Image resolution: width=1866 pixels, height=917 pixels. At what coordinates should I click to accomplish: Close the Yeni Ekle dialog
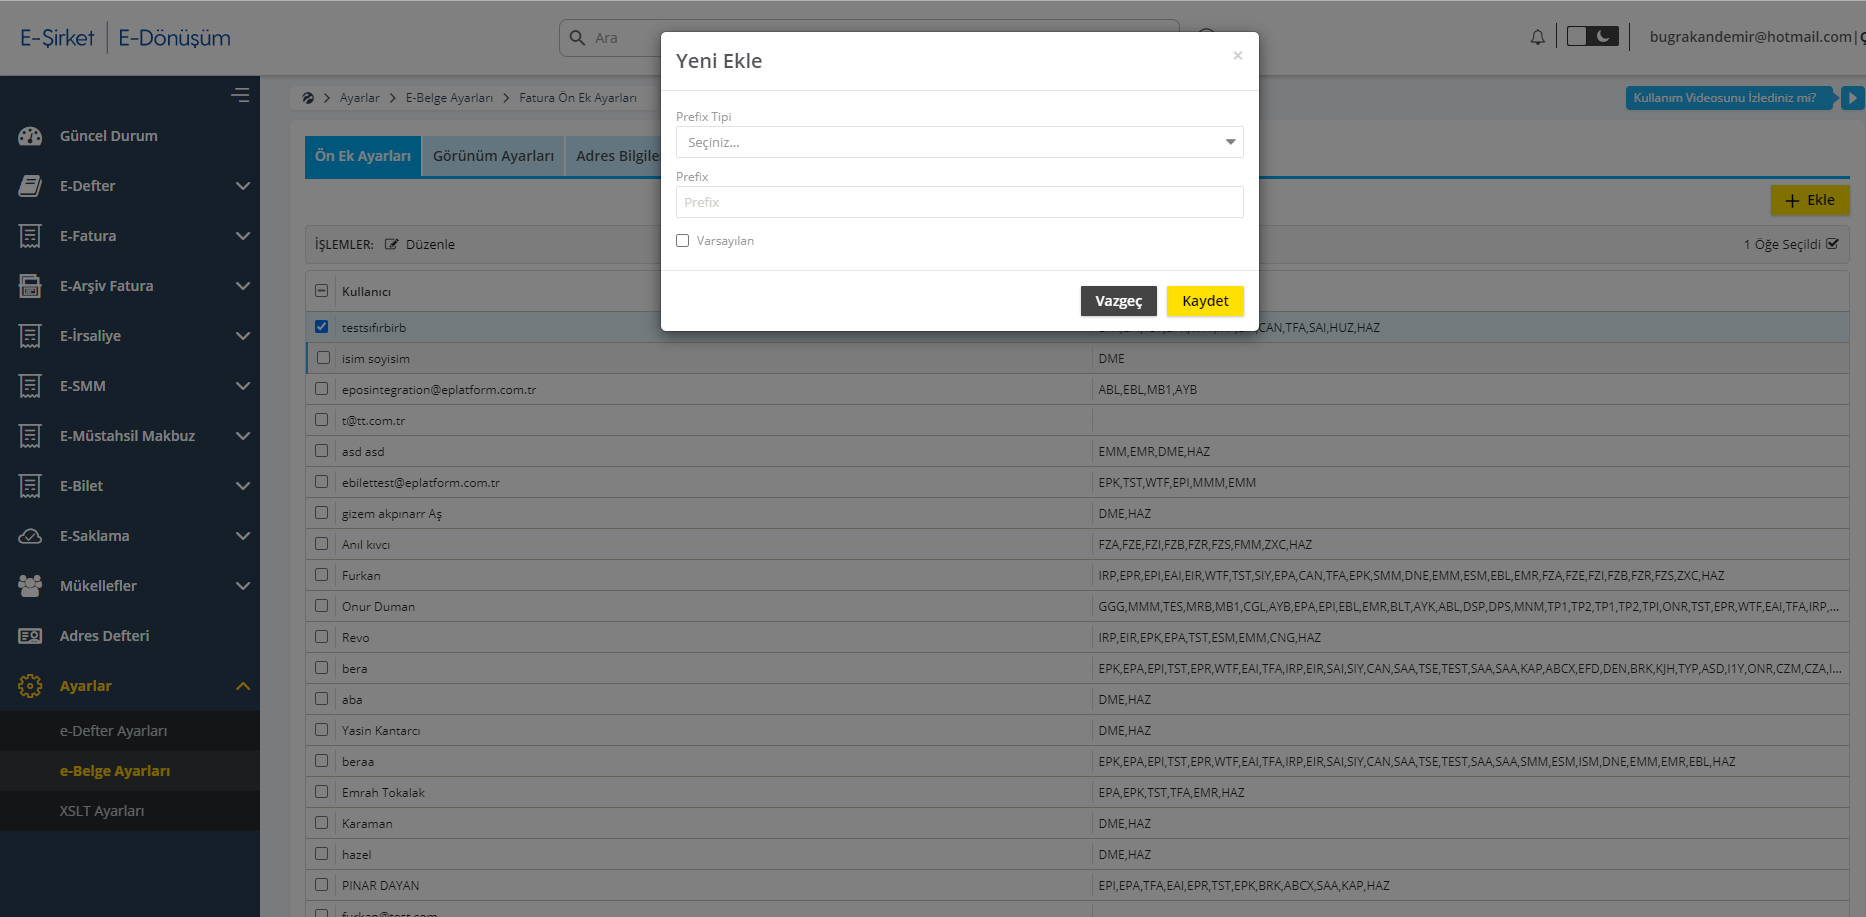click(x=1237, y=56)
